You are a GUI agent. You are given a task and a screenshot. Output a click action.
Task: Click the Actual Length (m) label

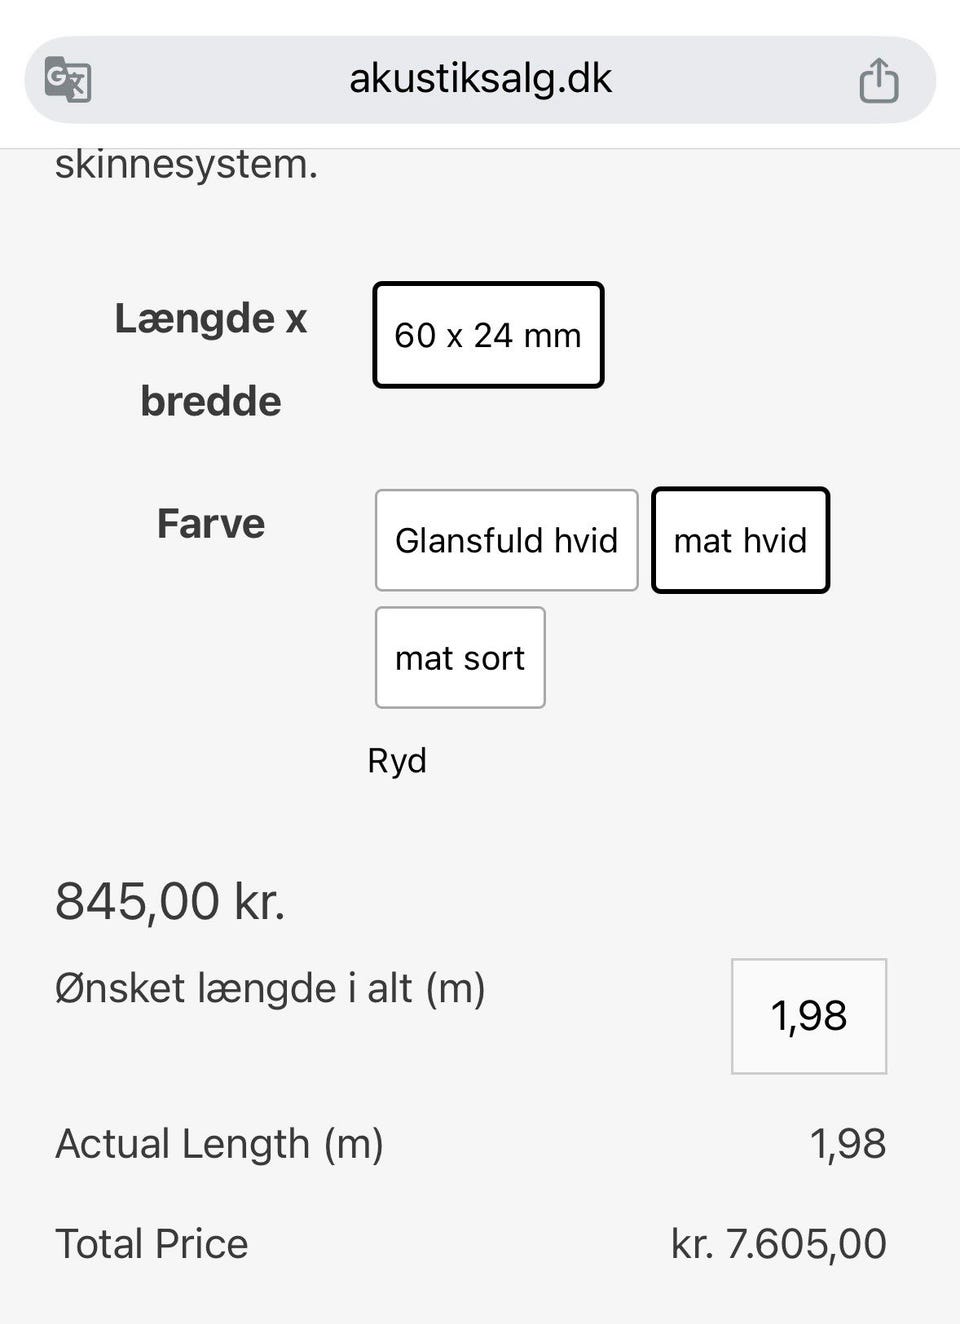click(219, 1144)
